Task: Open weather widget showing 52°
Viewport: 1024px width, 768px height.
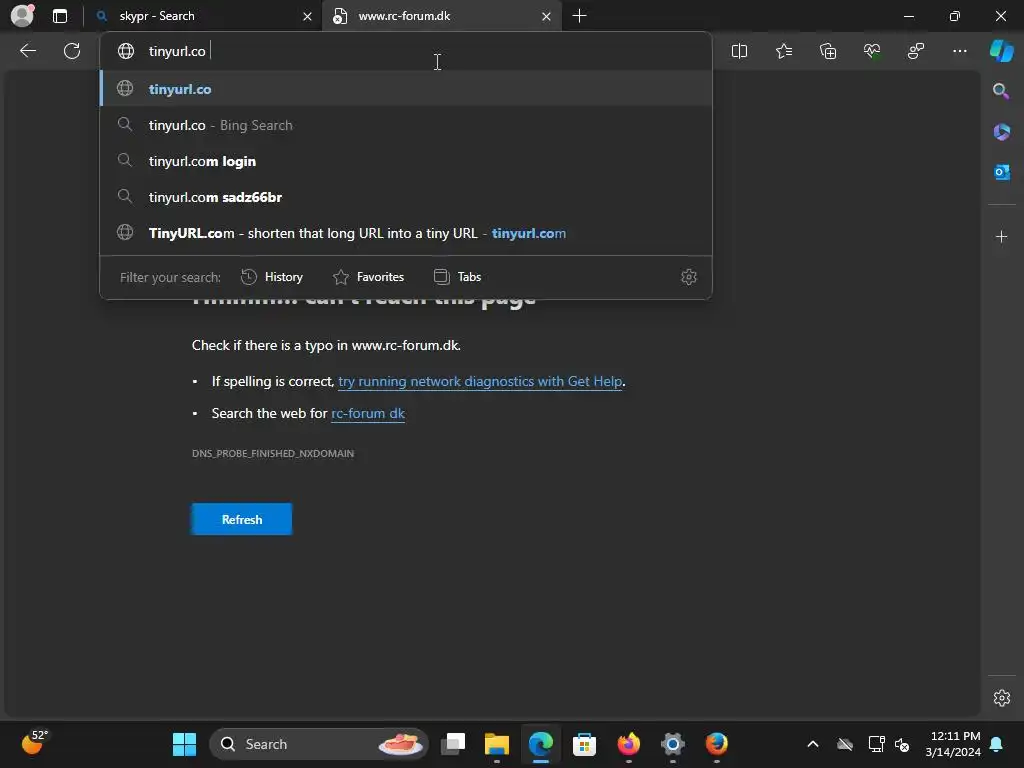Action: (x=34, y=743)
